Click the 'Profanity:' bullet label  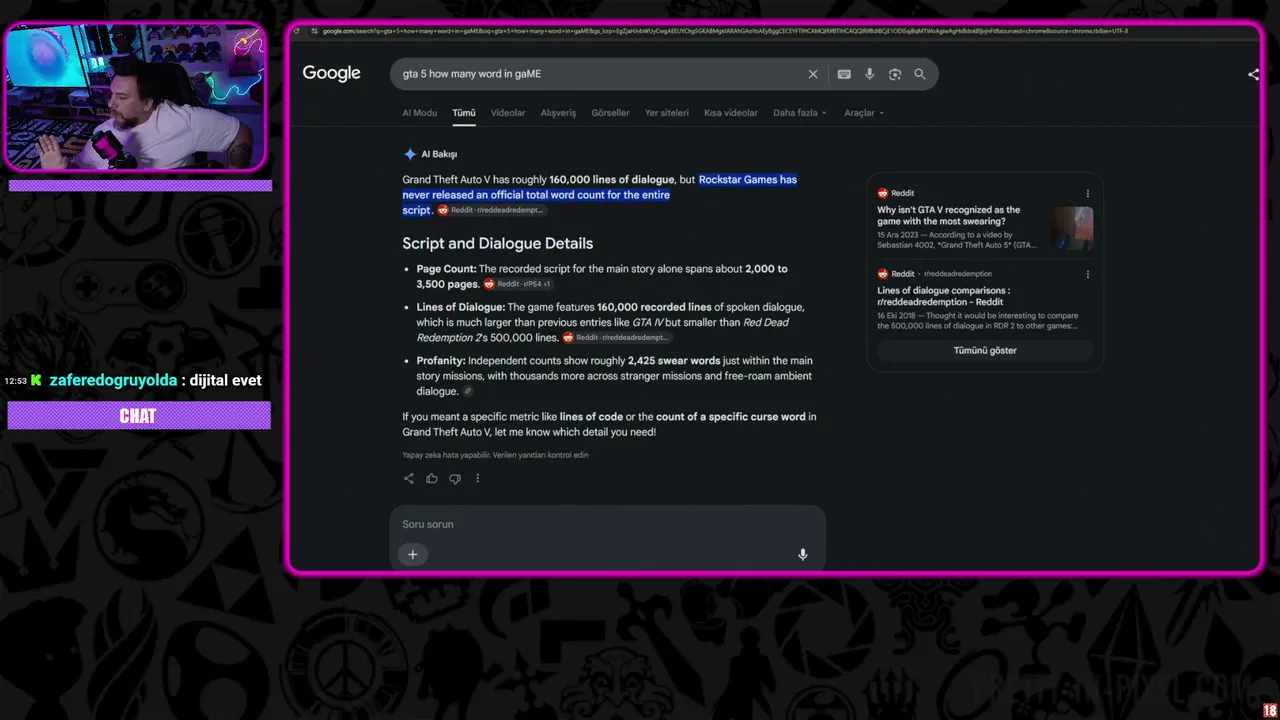click(441, 361)
